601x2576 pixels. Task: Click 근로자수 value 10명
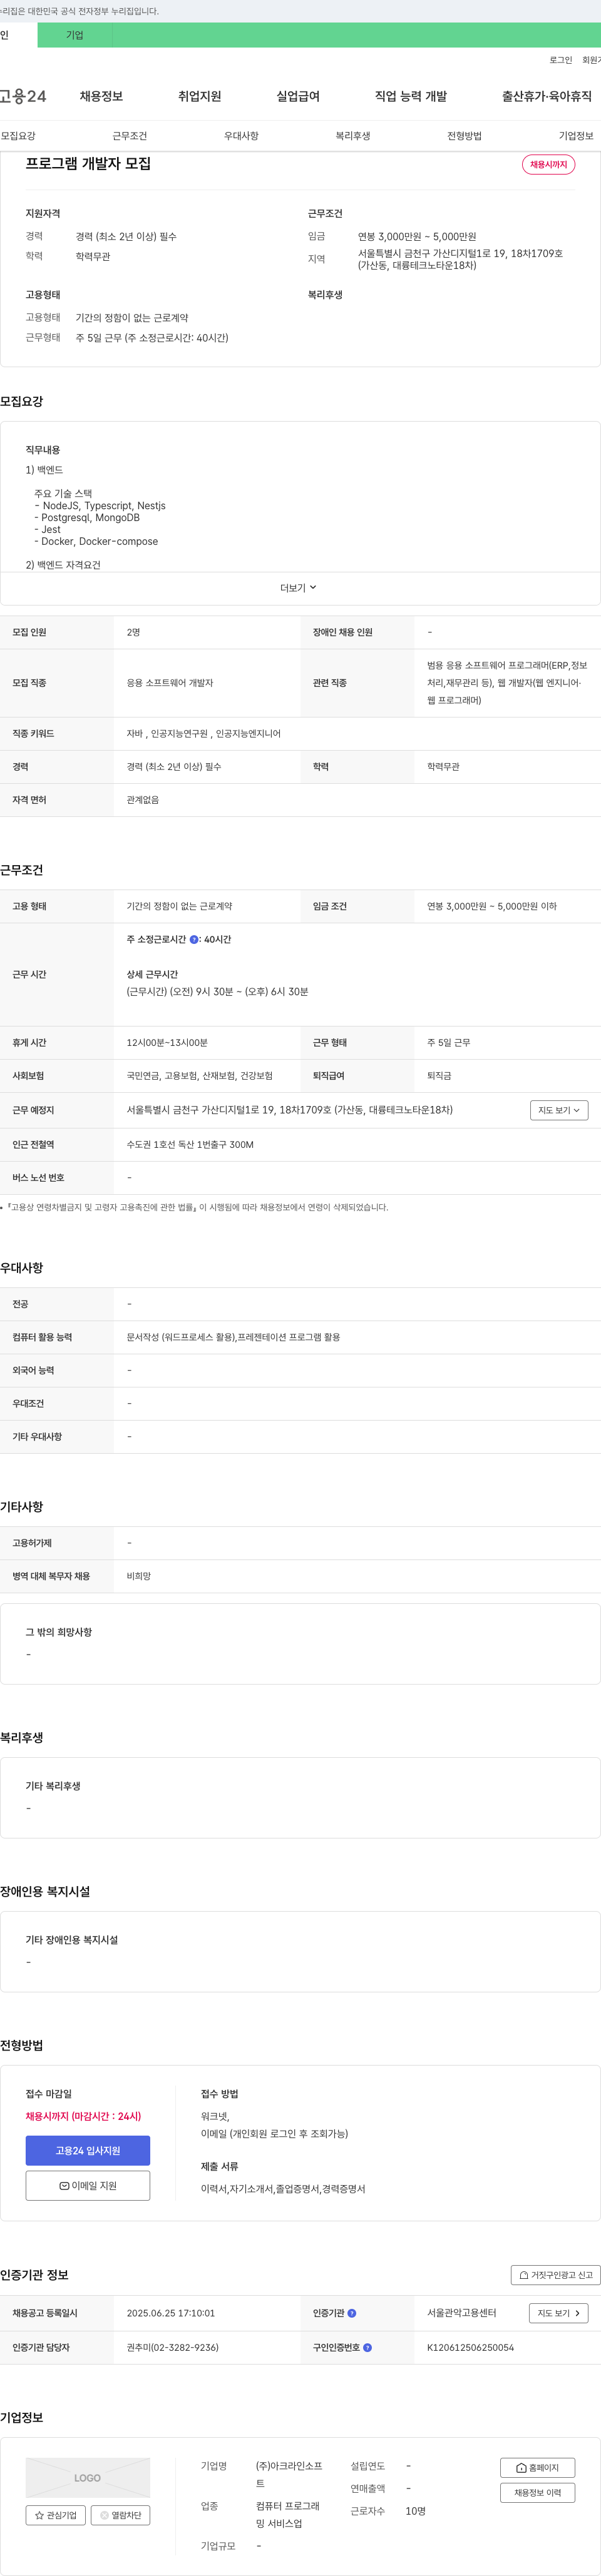click(415, 2511)
